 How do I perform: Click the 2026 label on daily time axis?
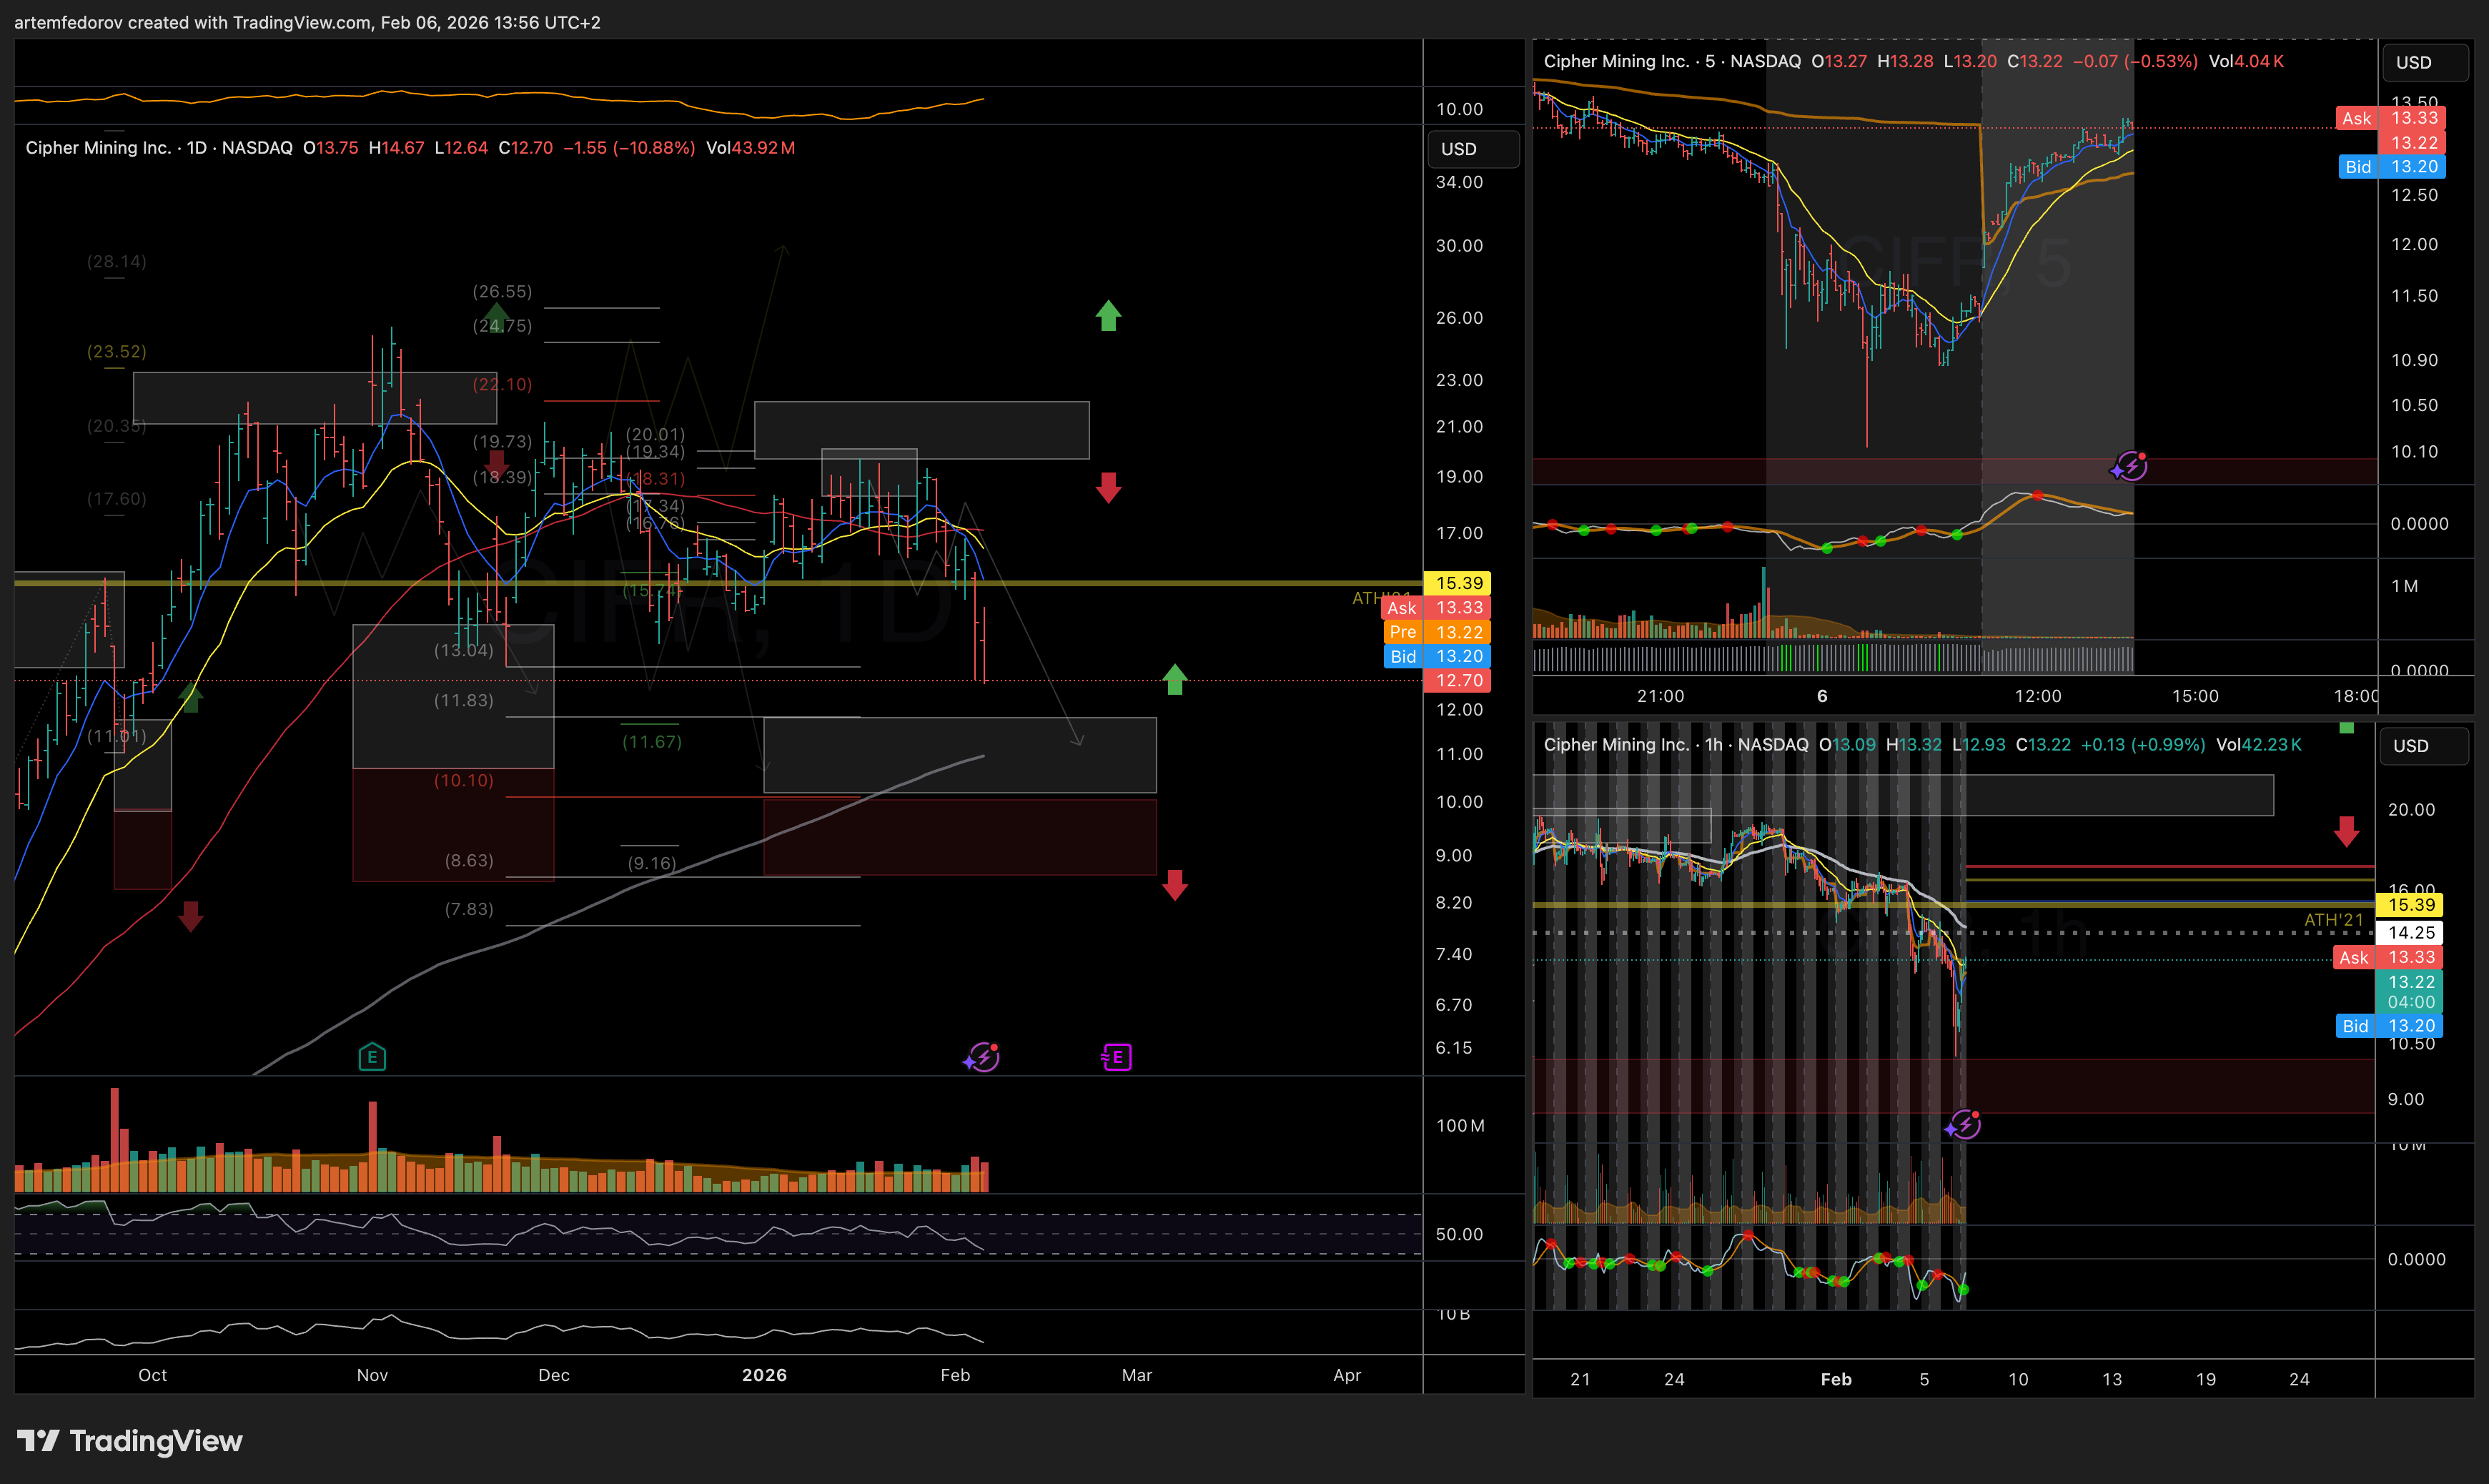click(x=764, y=1375)
